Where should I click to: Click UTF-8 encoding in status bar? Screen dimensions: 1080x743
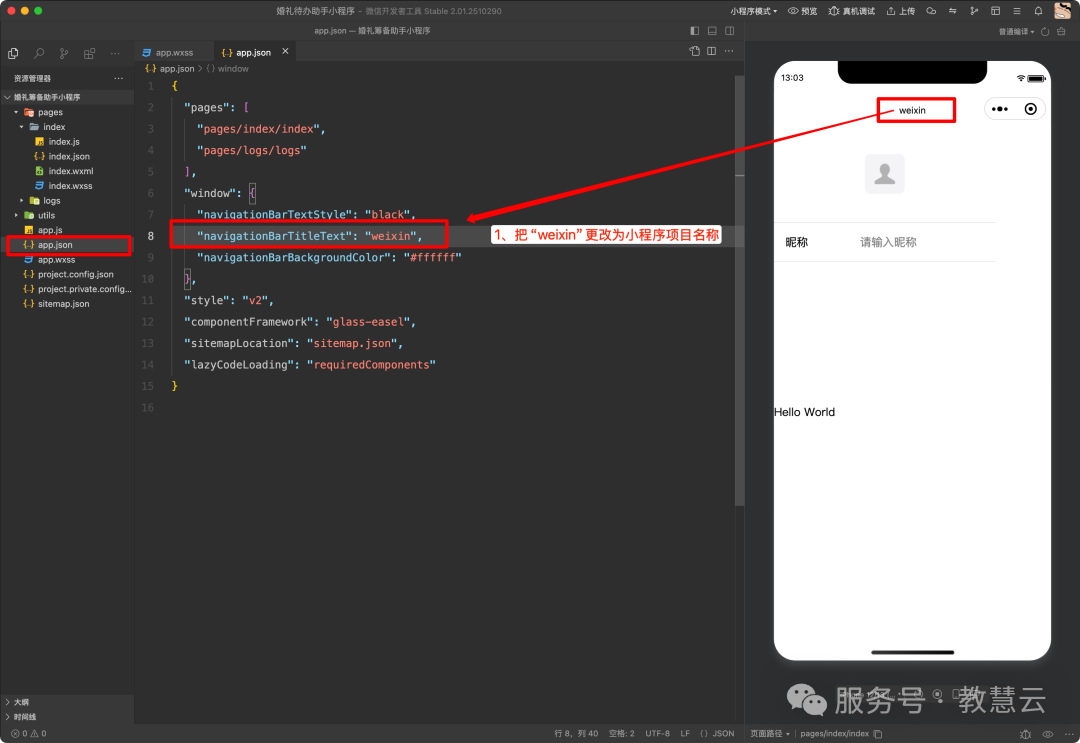[x=657, y=733]
